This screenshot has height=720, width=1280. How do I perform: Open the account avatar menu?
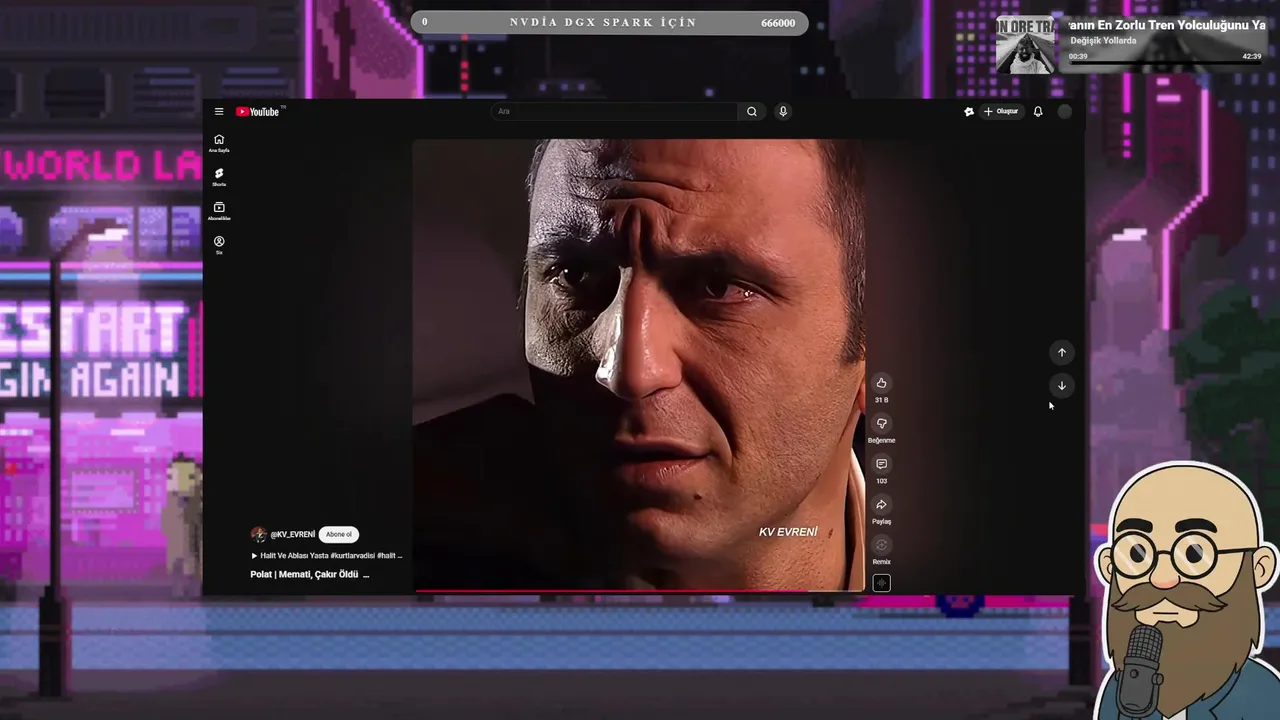[x=1065, y=112]
